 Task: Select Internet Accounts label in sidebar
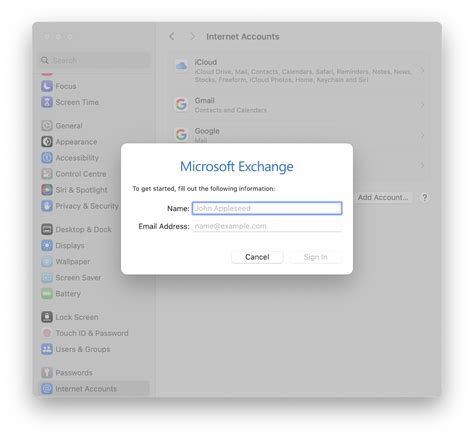(86, 389)
